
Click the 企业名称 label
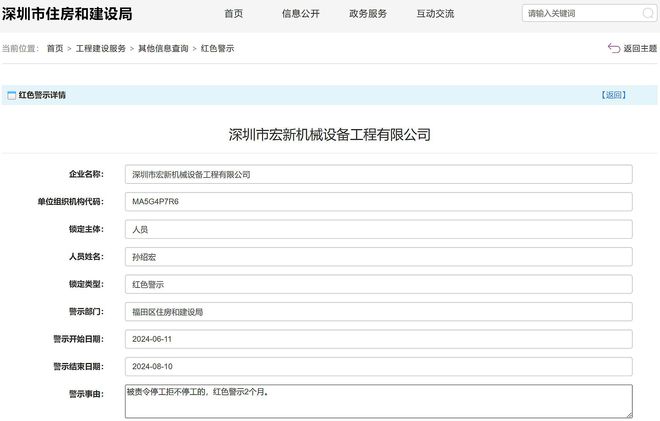[x=86, y=174]
